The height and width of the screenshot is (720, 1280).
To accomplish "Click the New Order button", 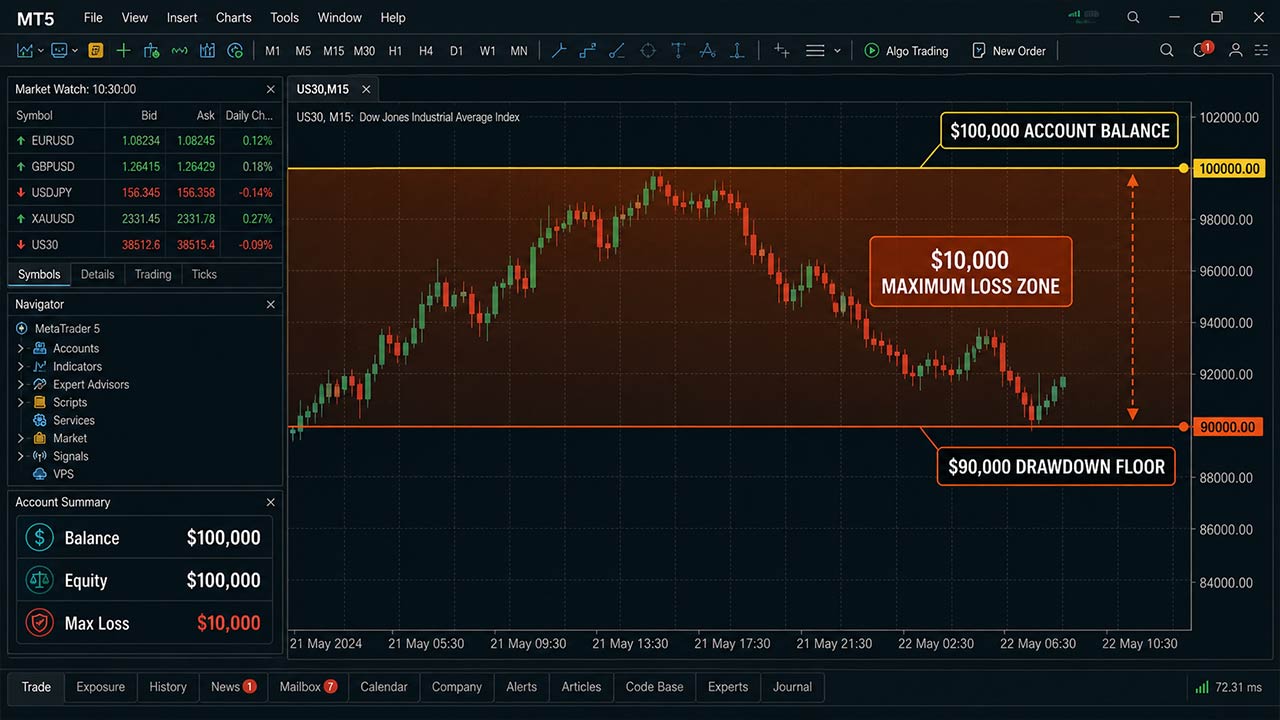I will (x=1008, y=50).
